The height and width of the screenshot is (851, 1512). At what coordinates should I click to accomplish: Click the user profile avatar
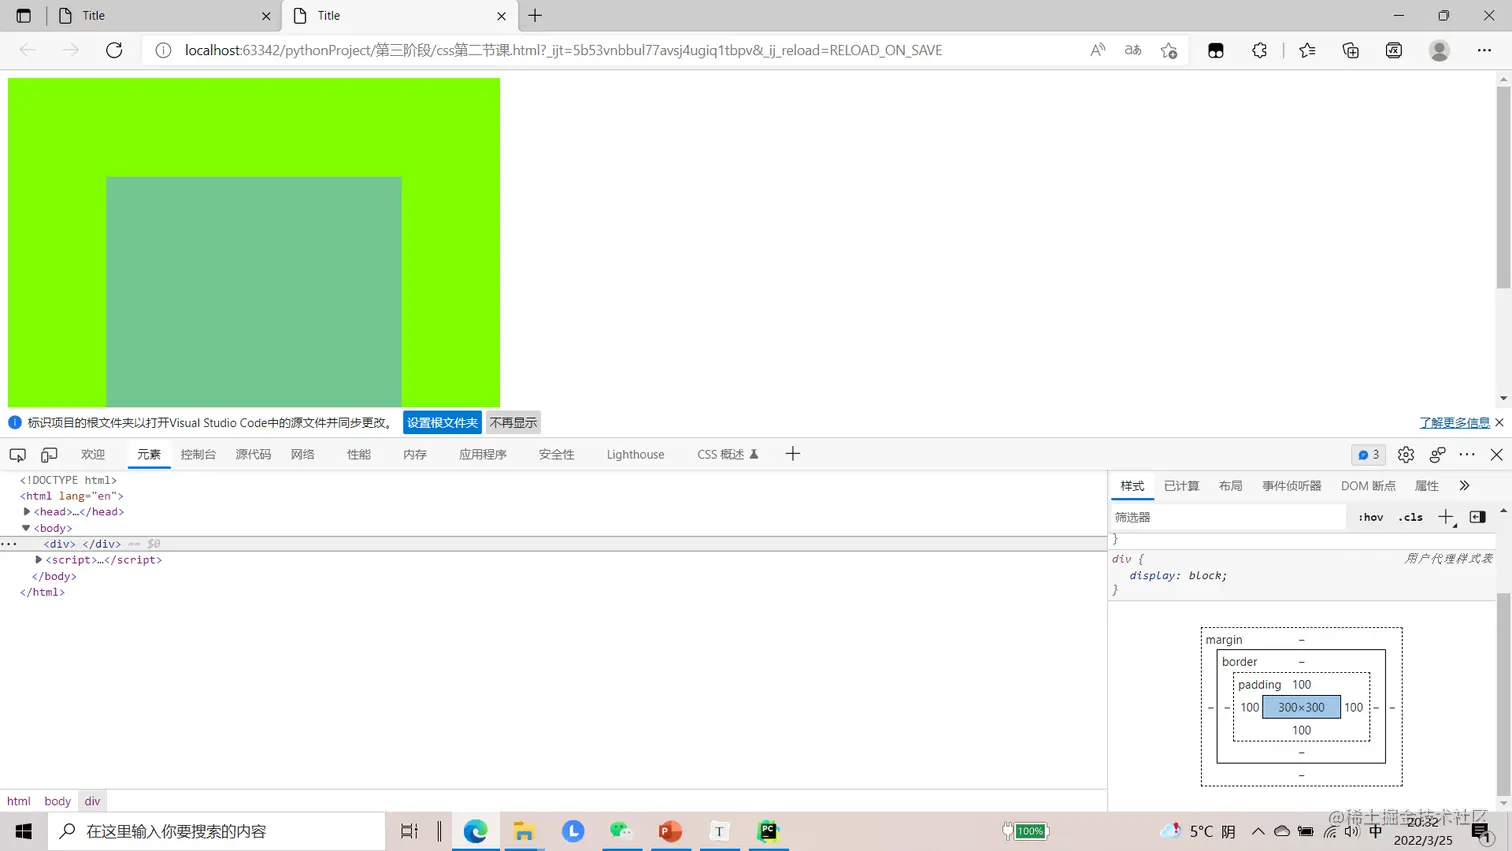pyautogui.click(x=1439, y=50)
